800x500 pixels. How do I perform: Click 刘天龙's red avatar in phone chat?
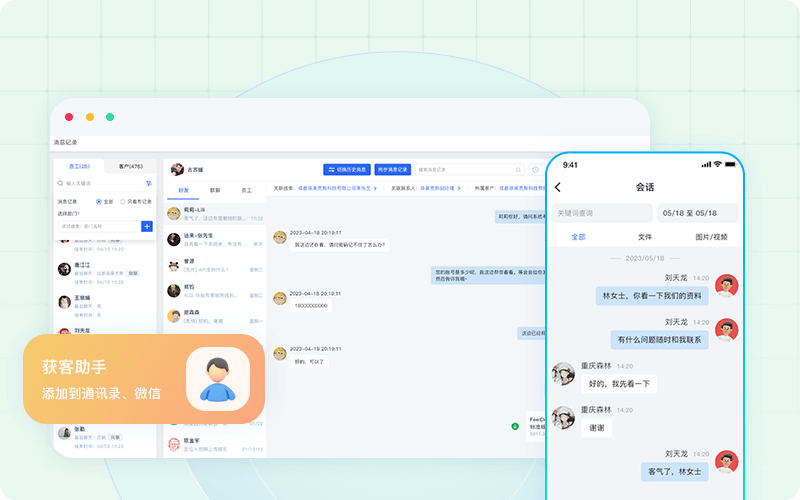[727, 285]
